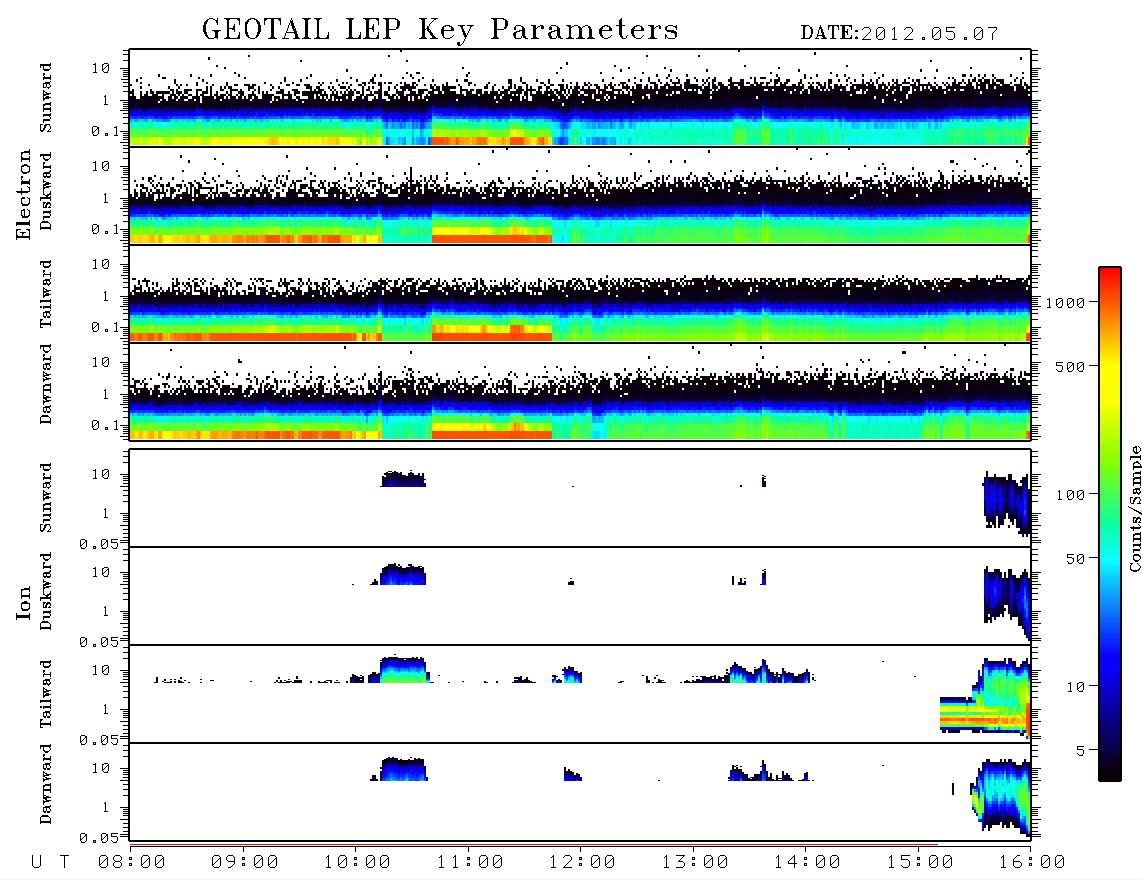Click the 10:00 time axis label
This screenshot has height=880, width=1142.
pos(357,862)
